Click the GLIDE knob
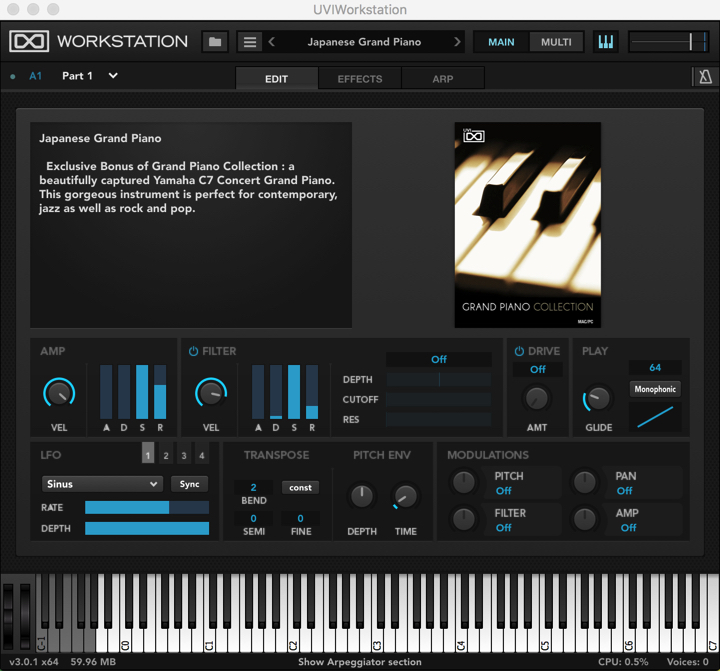The width and height of the screenshot is (720, 671). 598,398
